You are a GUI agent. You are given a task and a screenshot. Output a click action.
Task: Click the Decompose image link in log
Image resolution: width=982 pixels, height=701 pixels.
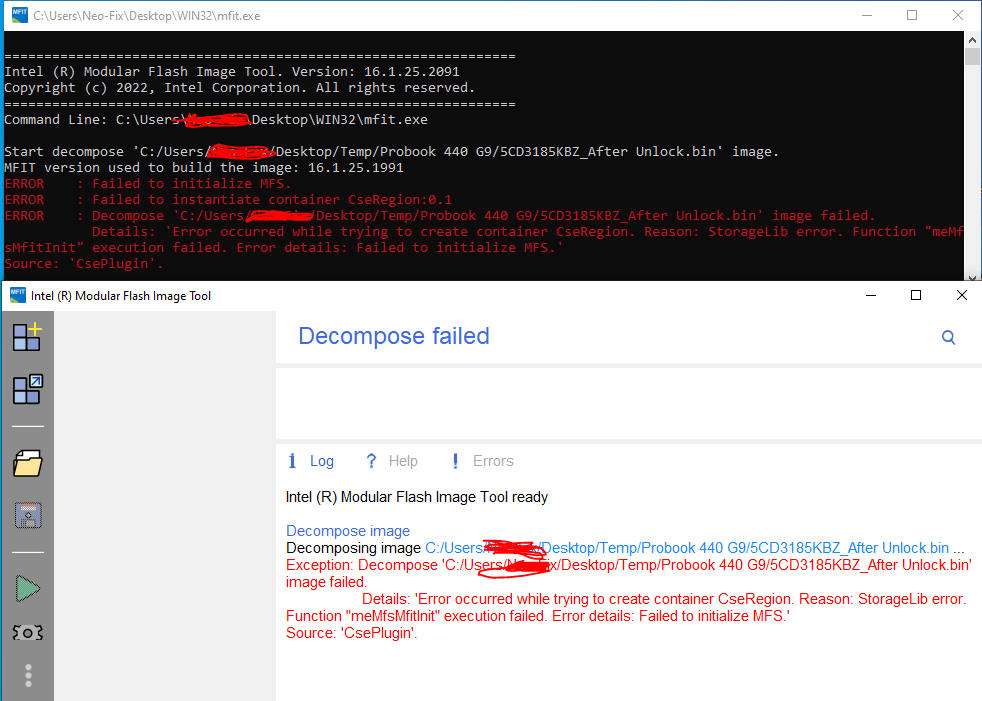pyautogui.click(x=348, y=531)
